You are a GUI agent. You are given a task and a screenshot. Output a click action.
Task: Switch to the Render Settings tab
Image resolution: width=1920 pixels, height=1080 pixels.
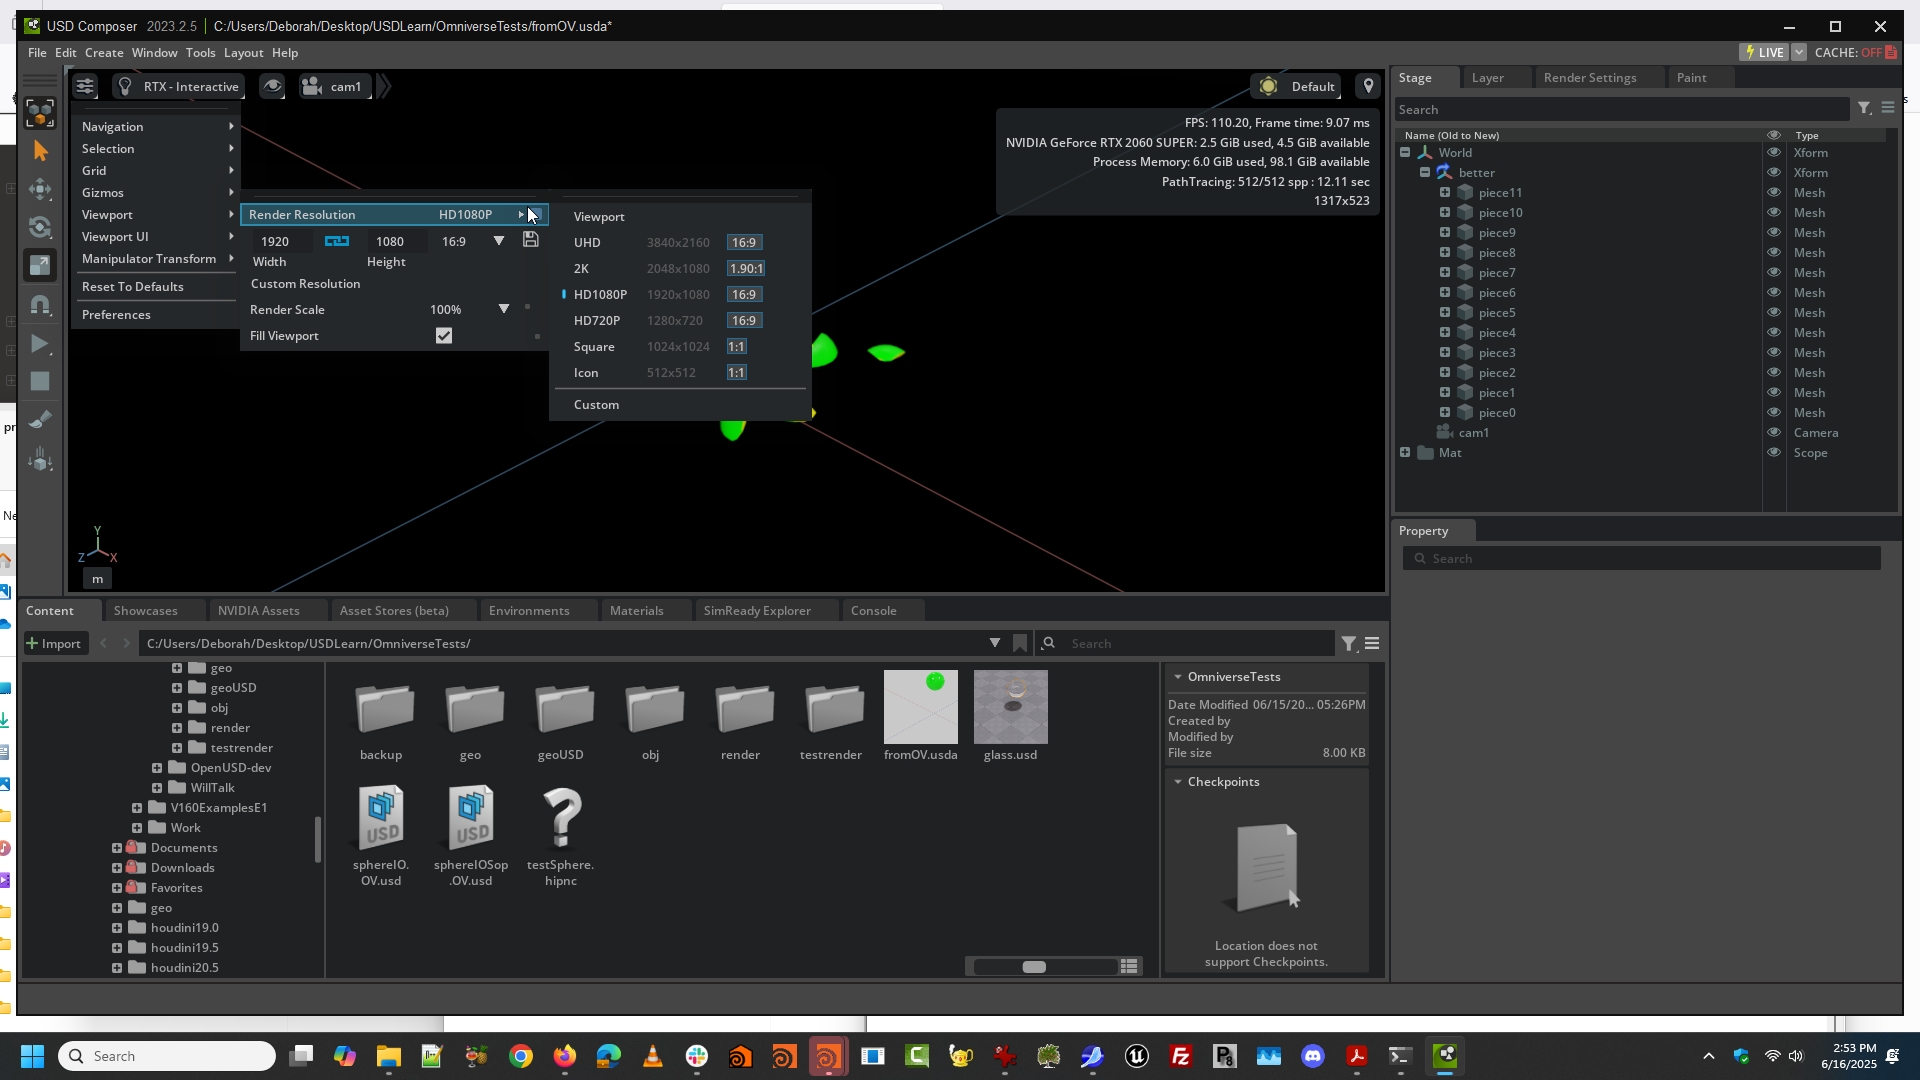pyautogui.click(x=1589, y=77)
